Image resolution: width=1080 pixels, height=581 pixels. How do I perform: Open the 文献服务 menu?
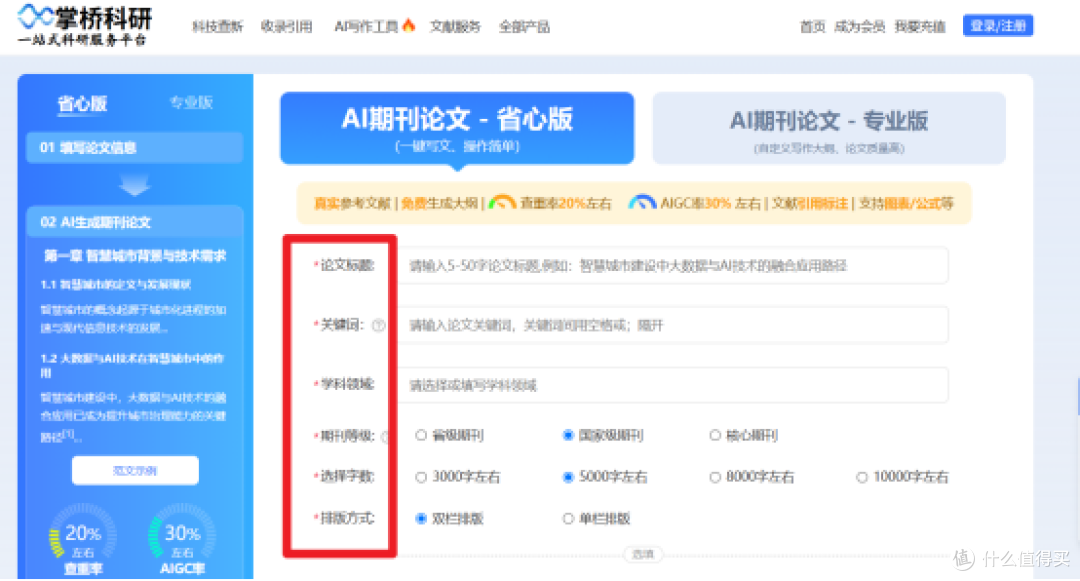point(455,27)
